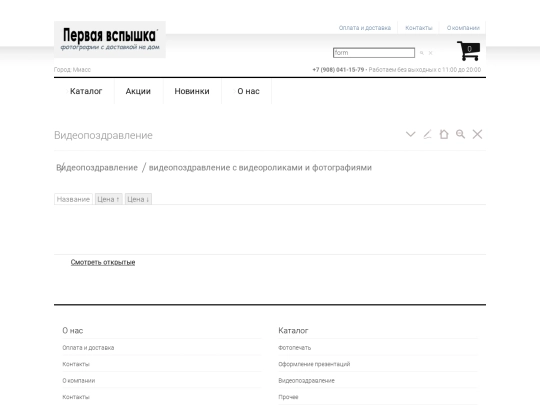Open the О нас navigation menu
Image resolution: width=540 pixels, height=405 pixels.
[x=248, y=91]
